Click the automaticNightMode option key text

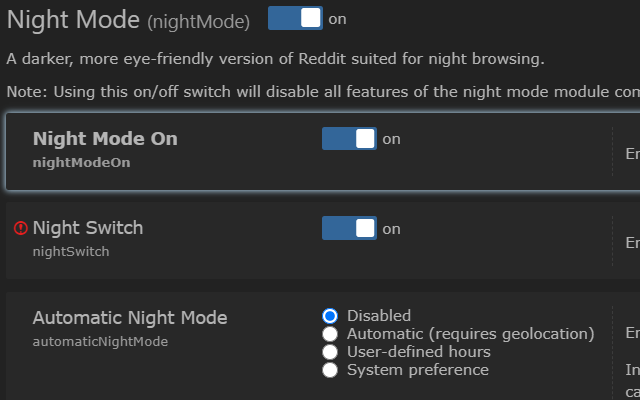coord(100,341)
